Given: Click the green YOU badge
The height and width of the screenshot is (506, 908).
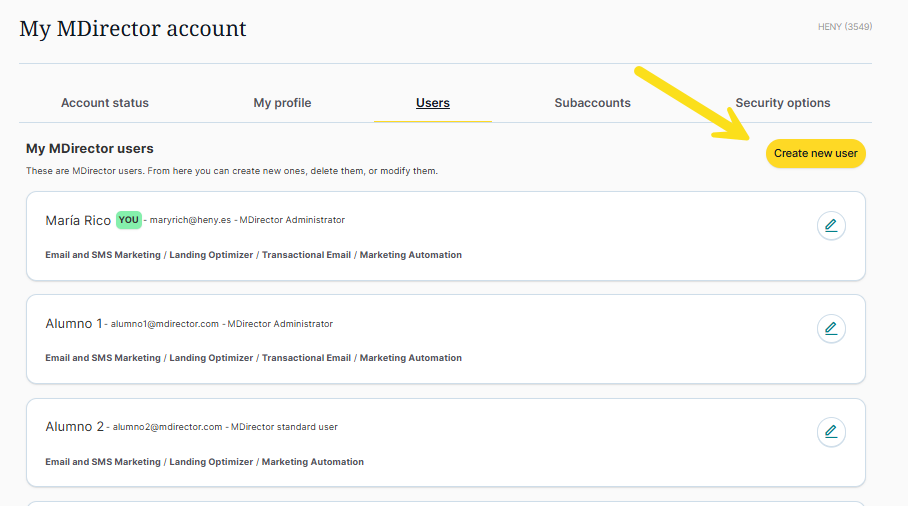Looking at the screenshot, I should [x=128, y=220].
